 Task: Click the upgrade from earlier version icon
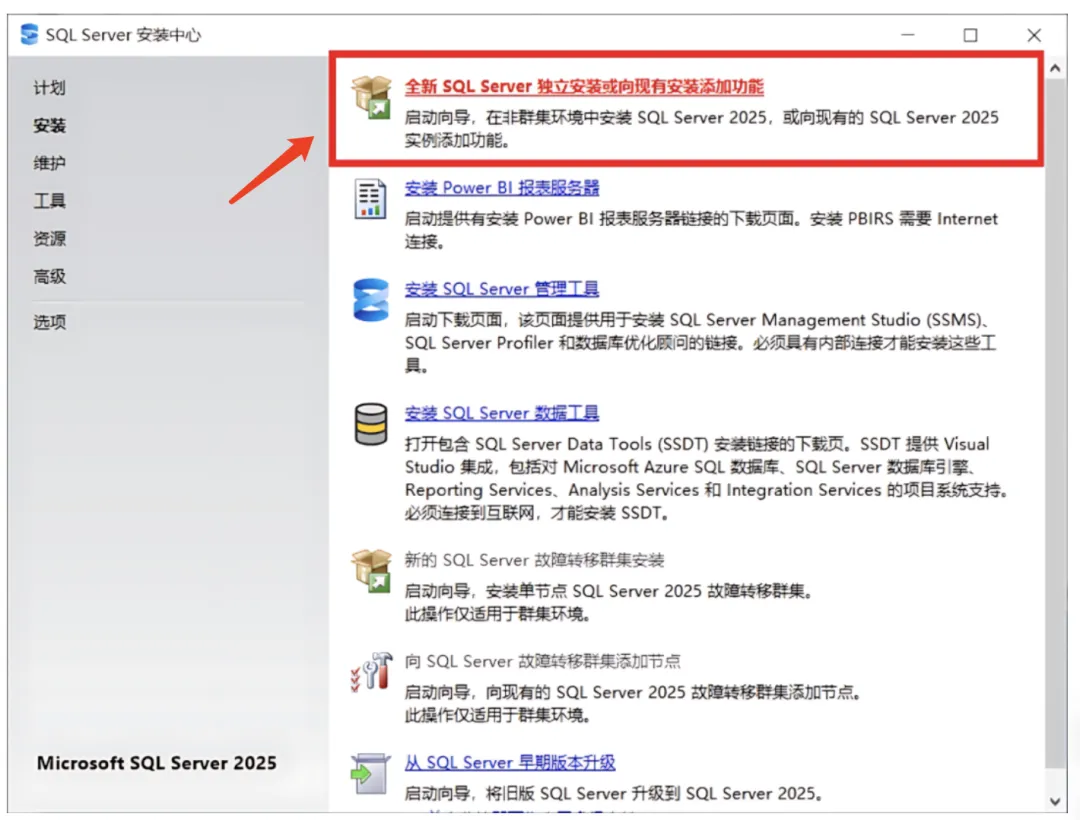pyautogui.click(x=371, y=773)
